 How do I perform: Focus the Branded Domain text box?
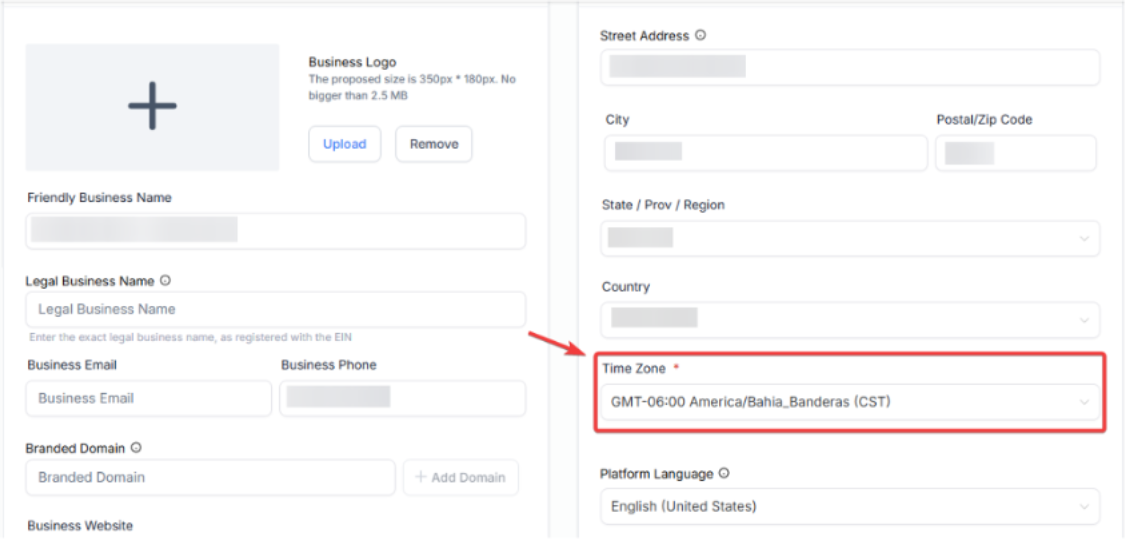click(x=210, y=478)
